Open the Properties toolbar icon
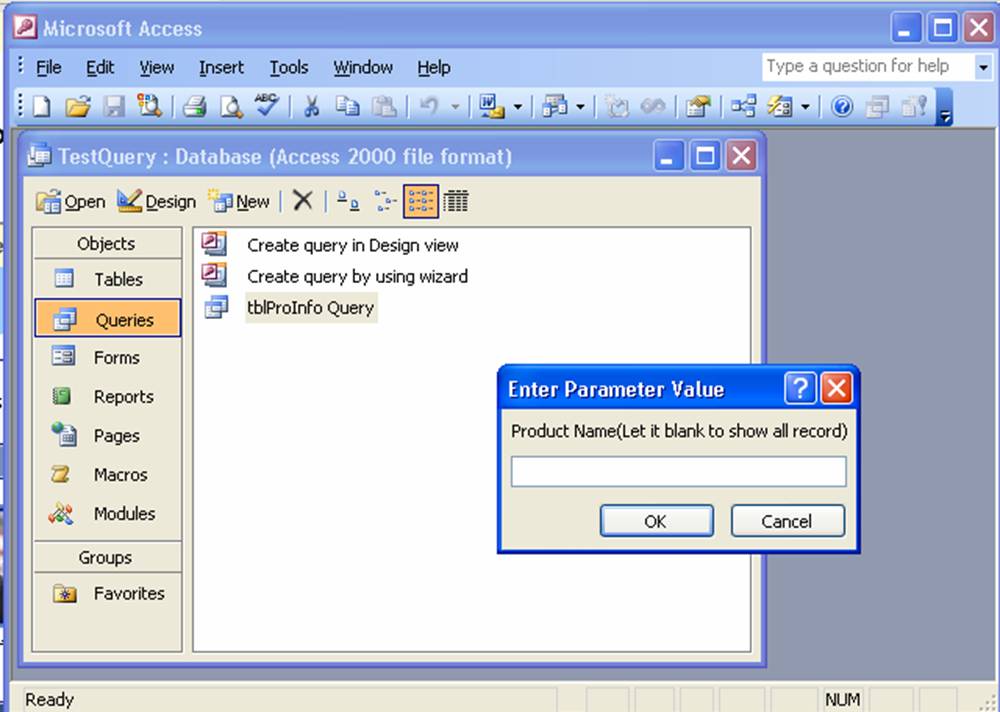 tap(698, 107)
